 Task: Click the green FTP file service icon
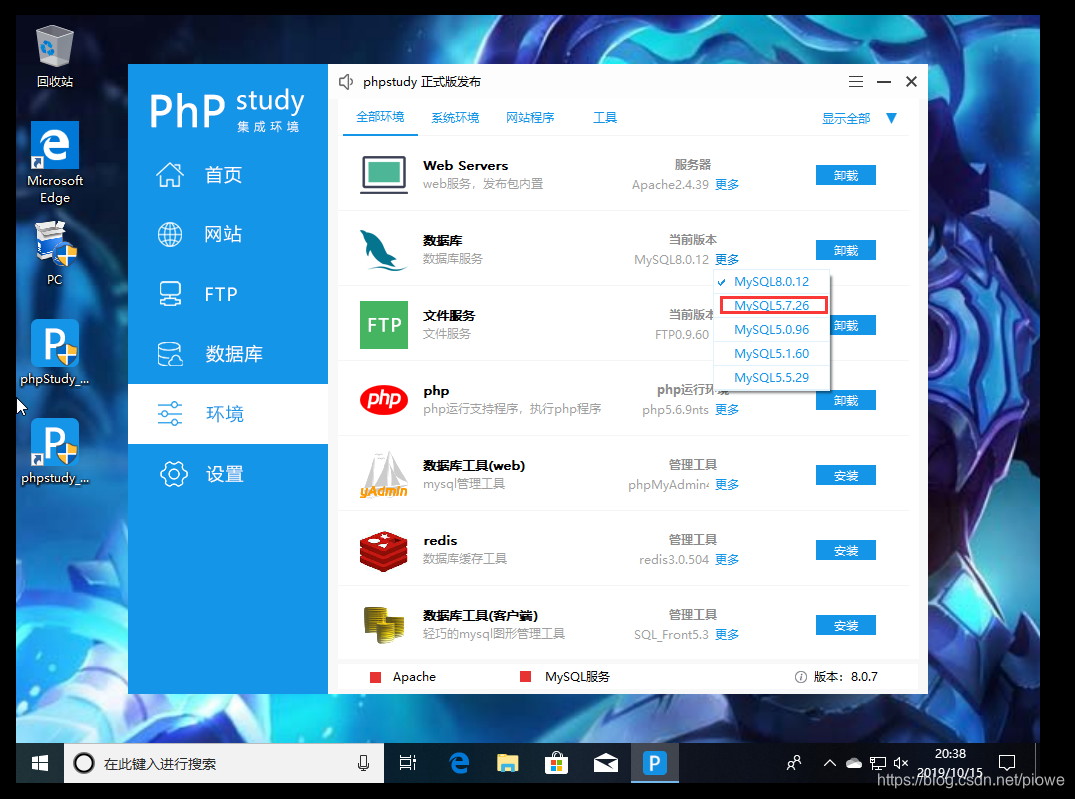[x=384, y=325]
